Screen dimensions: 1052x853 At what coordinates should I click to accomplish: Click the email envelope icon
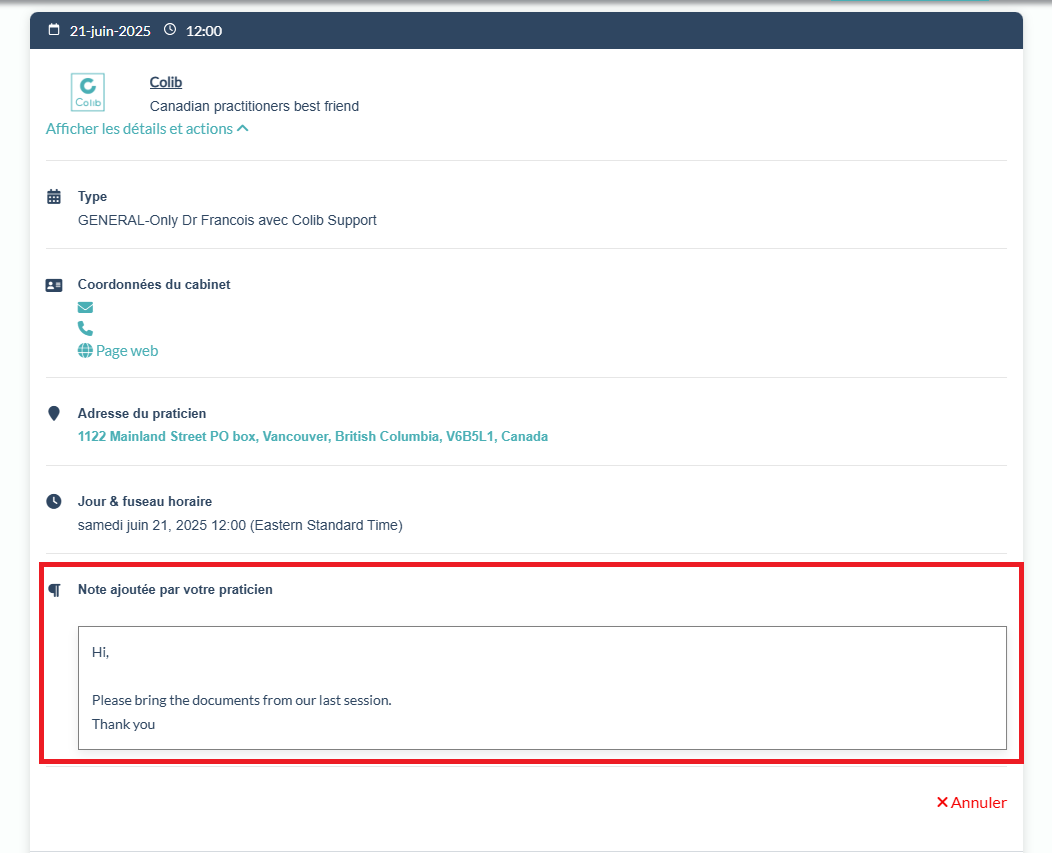[85, 307]
